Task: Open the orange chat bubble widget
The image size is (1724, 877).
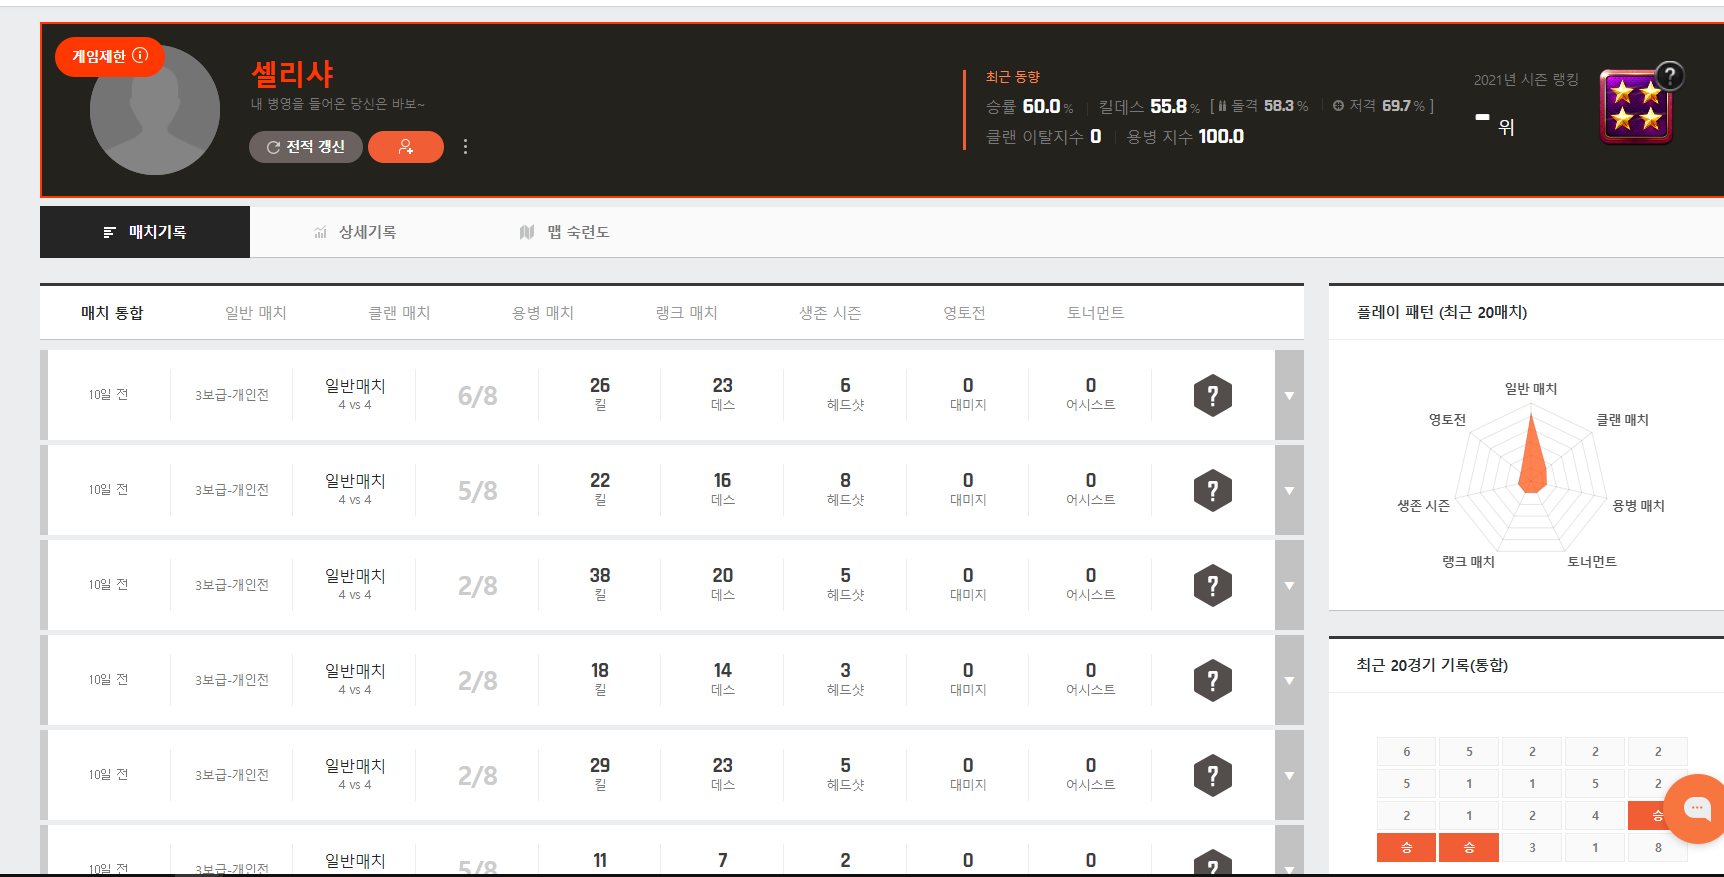Action: (1696, 808)
